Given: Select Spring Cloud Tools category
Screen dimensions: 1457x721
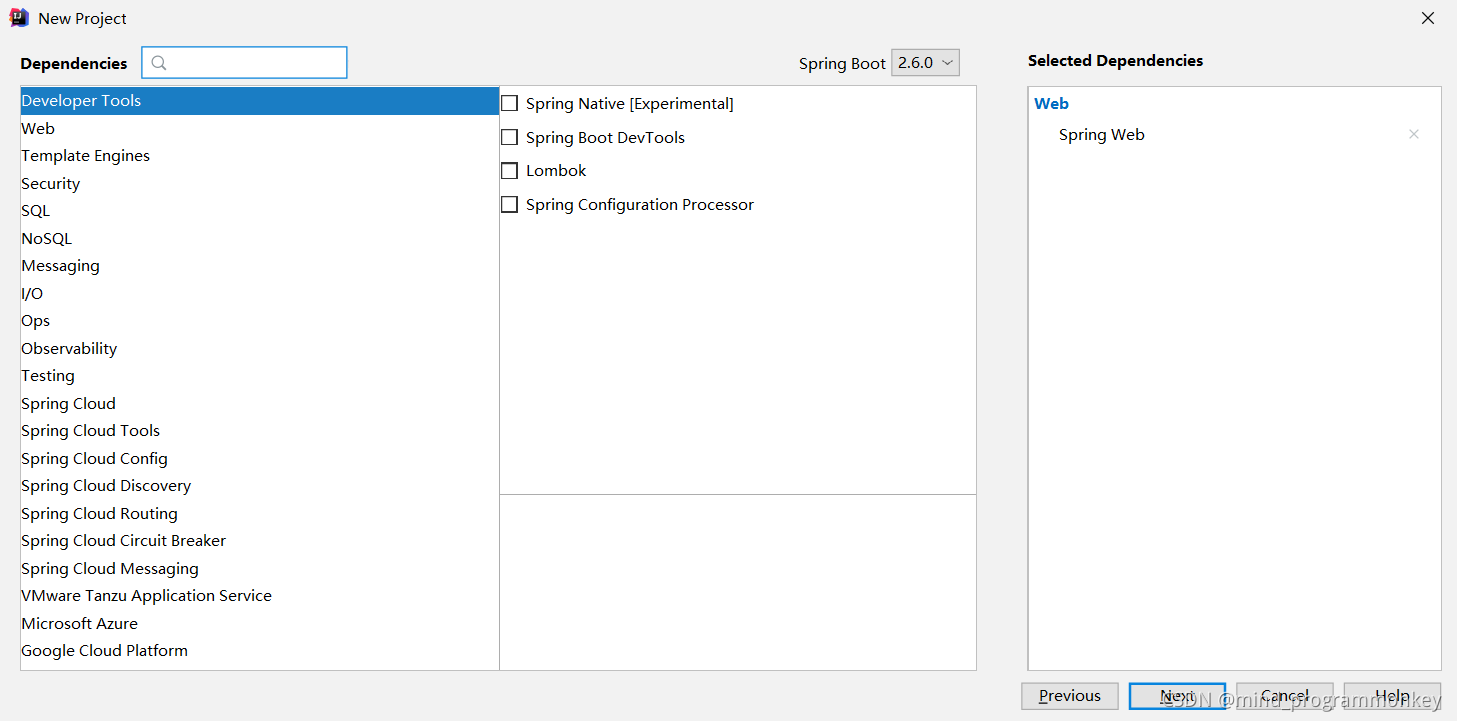Looking at the screenshot, I should coord(260,431).
